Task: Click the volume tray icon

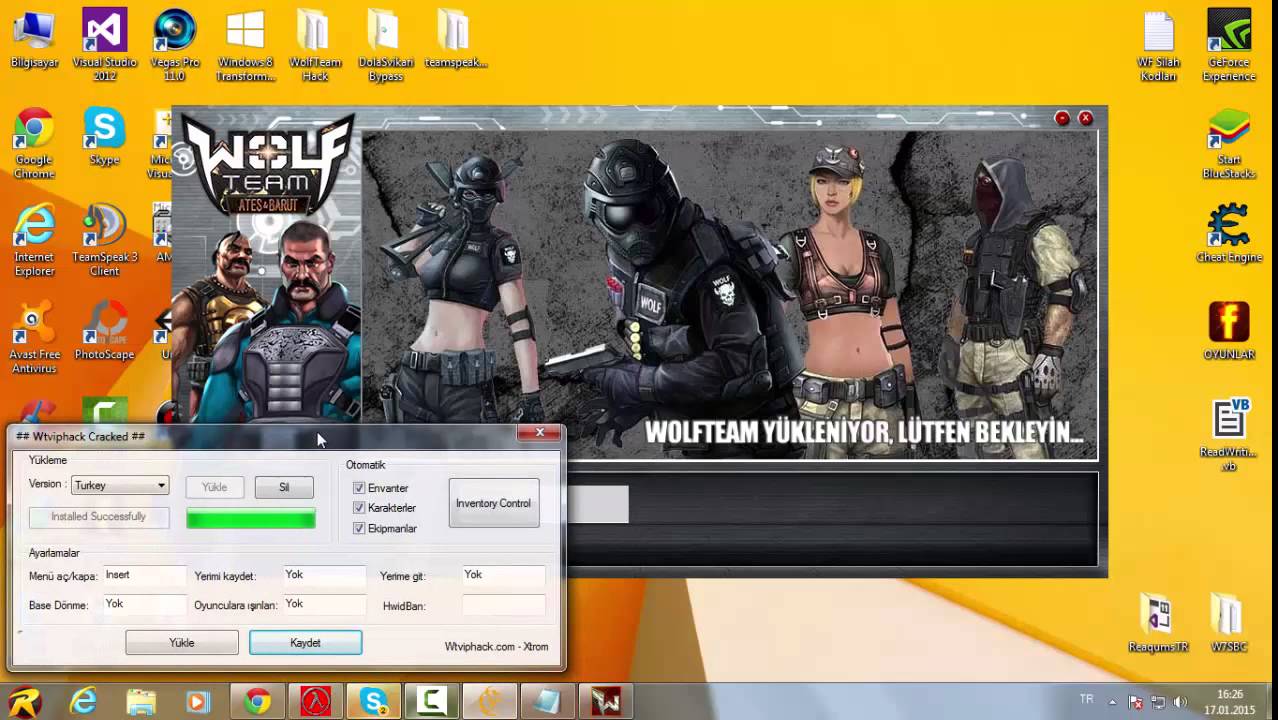Action: (x=1181, y=702)
